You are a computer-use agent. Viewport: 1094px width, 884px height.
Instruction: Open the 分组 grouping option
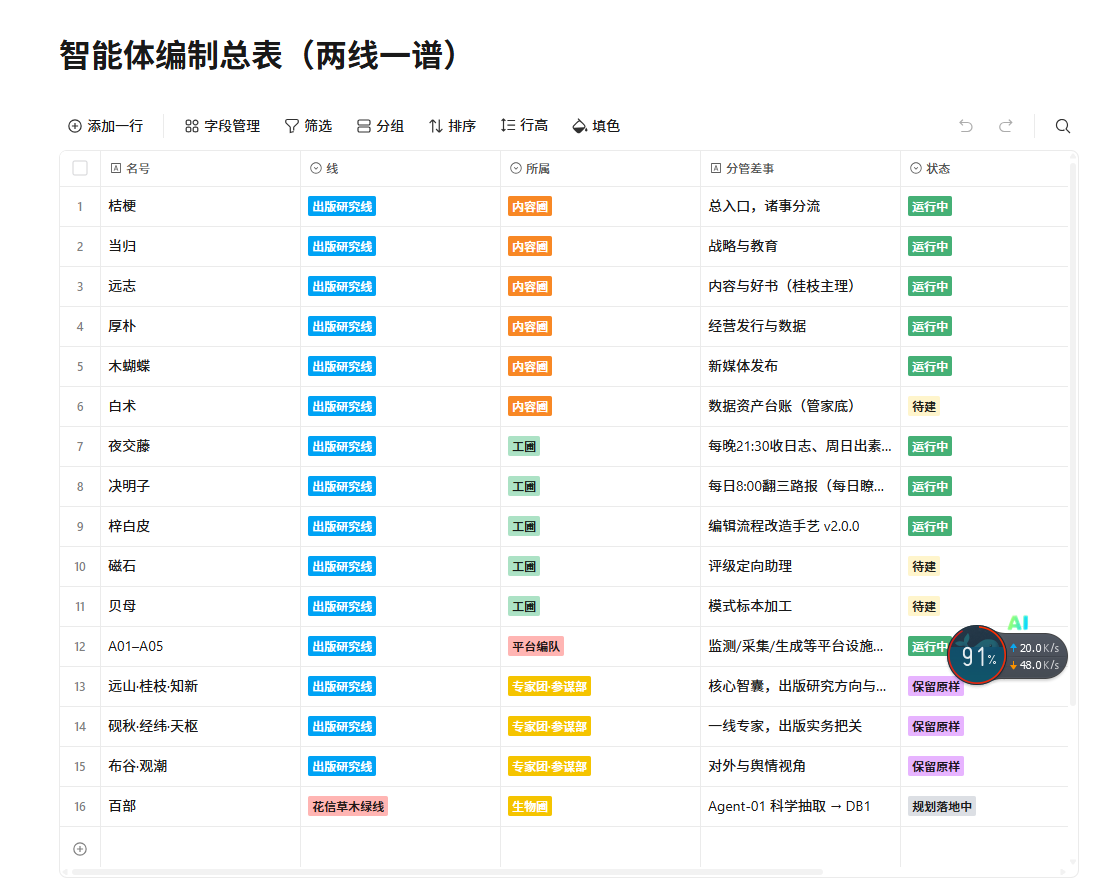tap(380, 126)
